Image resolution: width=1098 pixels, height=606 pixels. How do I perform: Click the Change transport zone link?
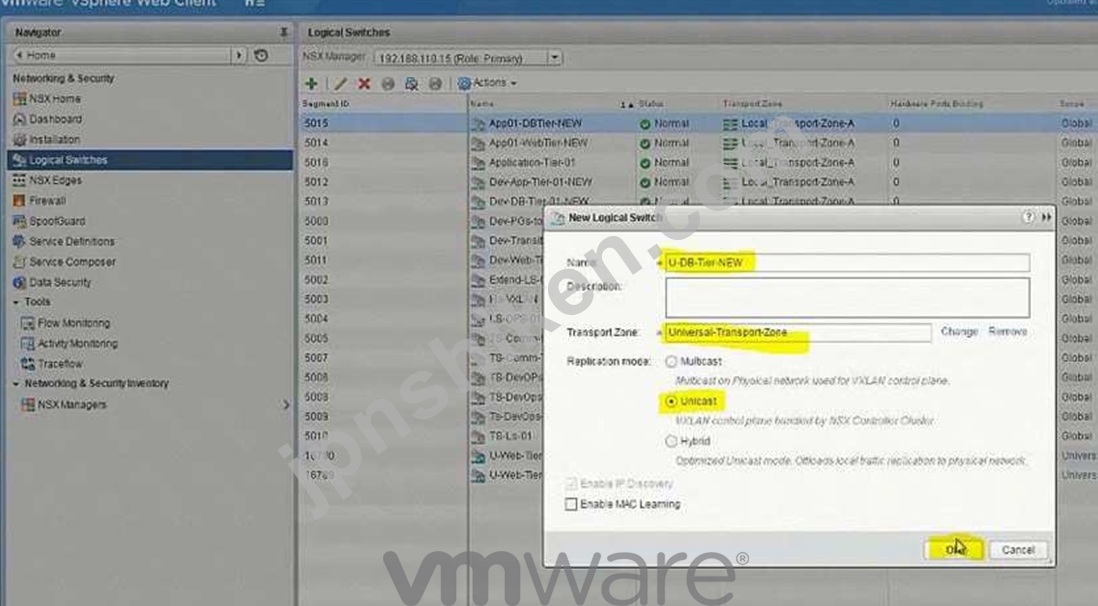[x=959, y=331]
